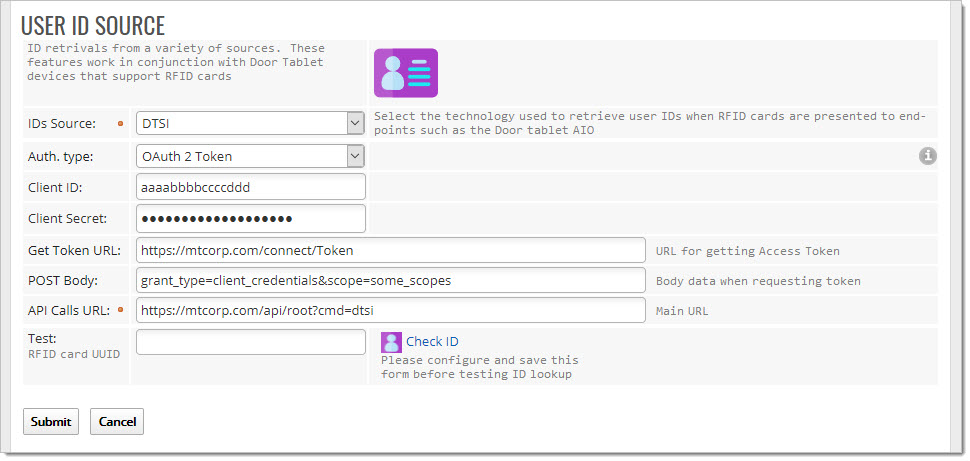
Task: Click the "Client Secret:" field label
Action: click(x=68, y=219)
